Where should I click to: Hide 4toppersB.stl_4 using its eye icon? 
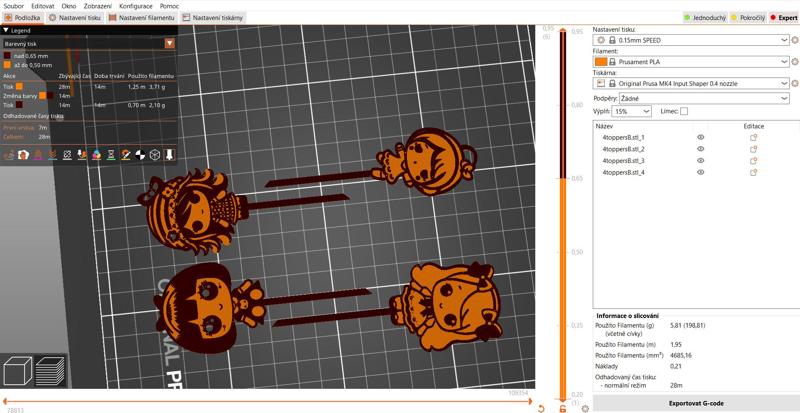click(701, 173)
